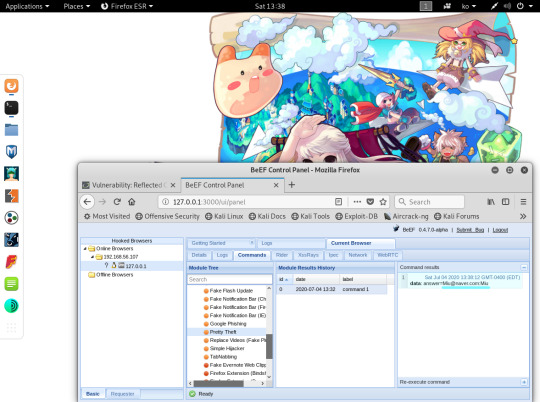
Task: Open the Exploit-DB bookmark
Action: point(356,216)
